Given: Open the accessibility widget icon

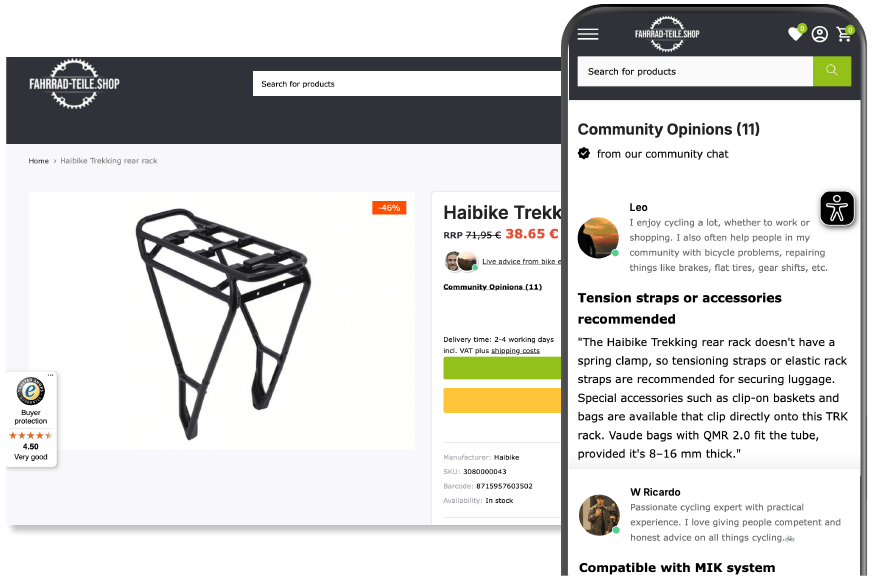Looking at the screenshot, I should [837, 209].
